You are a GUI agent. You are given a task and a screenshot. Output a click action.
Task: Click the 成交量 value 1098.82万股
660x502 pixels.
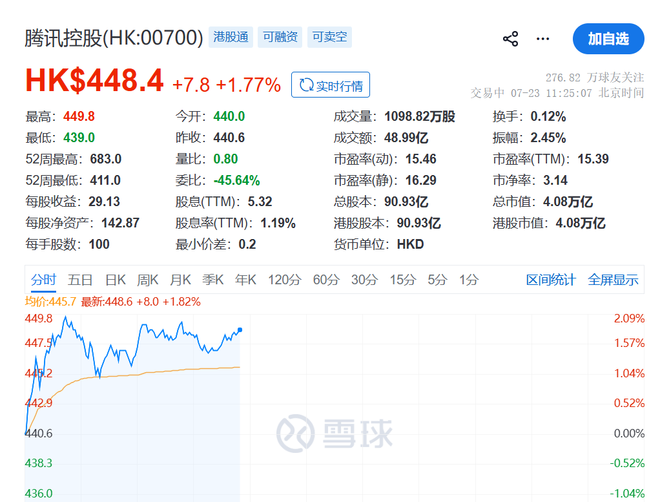[x=420, y=116]
